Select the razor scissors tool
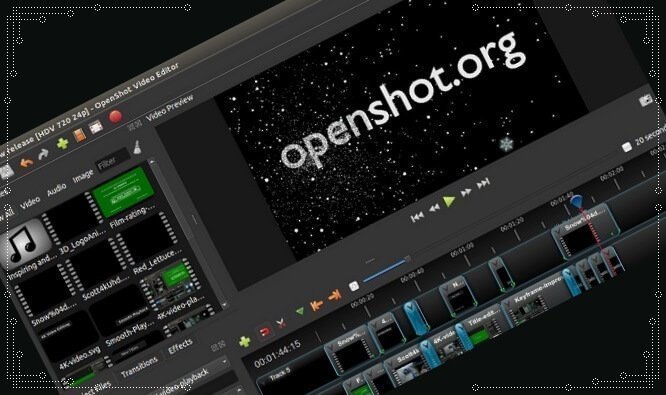The width and height of the screenshot is (666, 395). click(281, 324)
